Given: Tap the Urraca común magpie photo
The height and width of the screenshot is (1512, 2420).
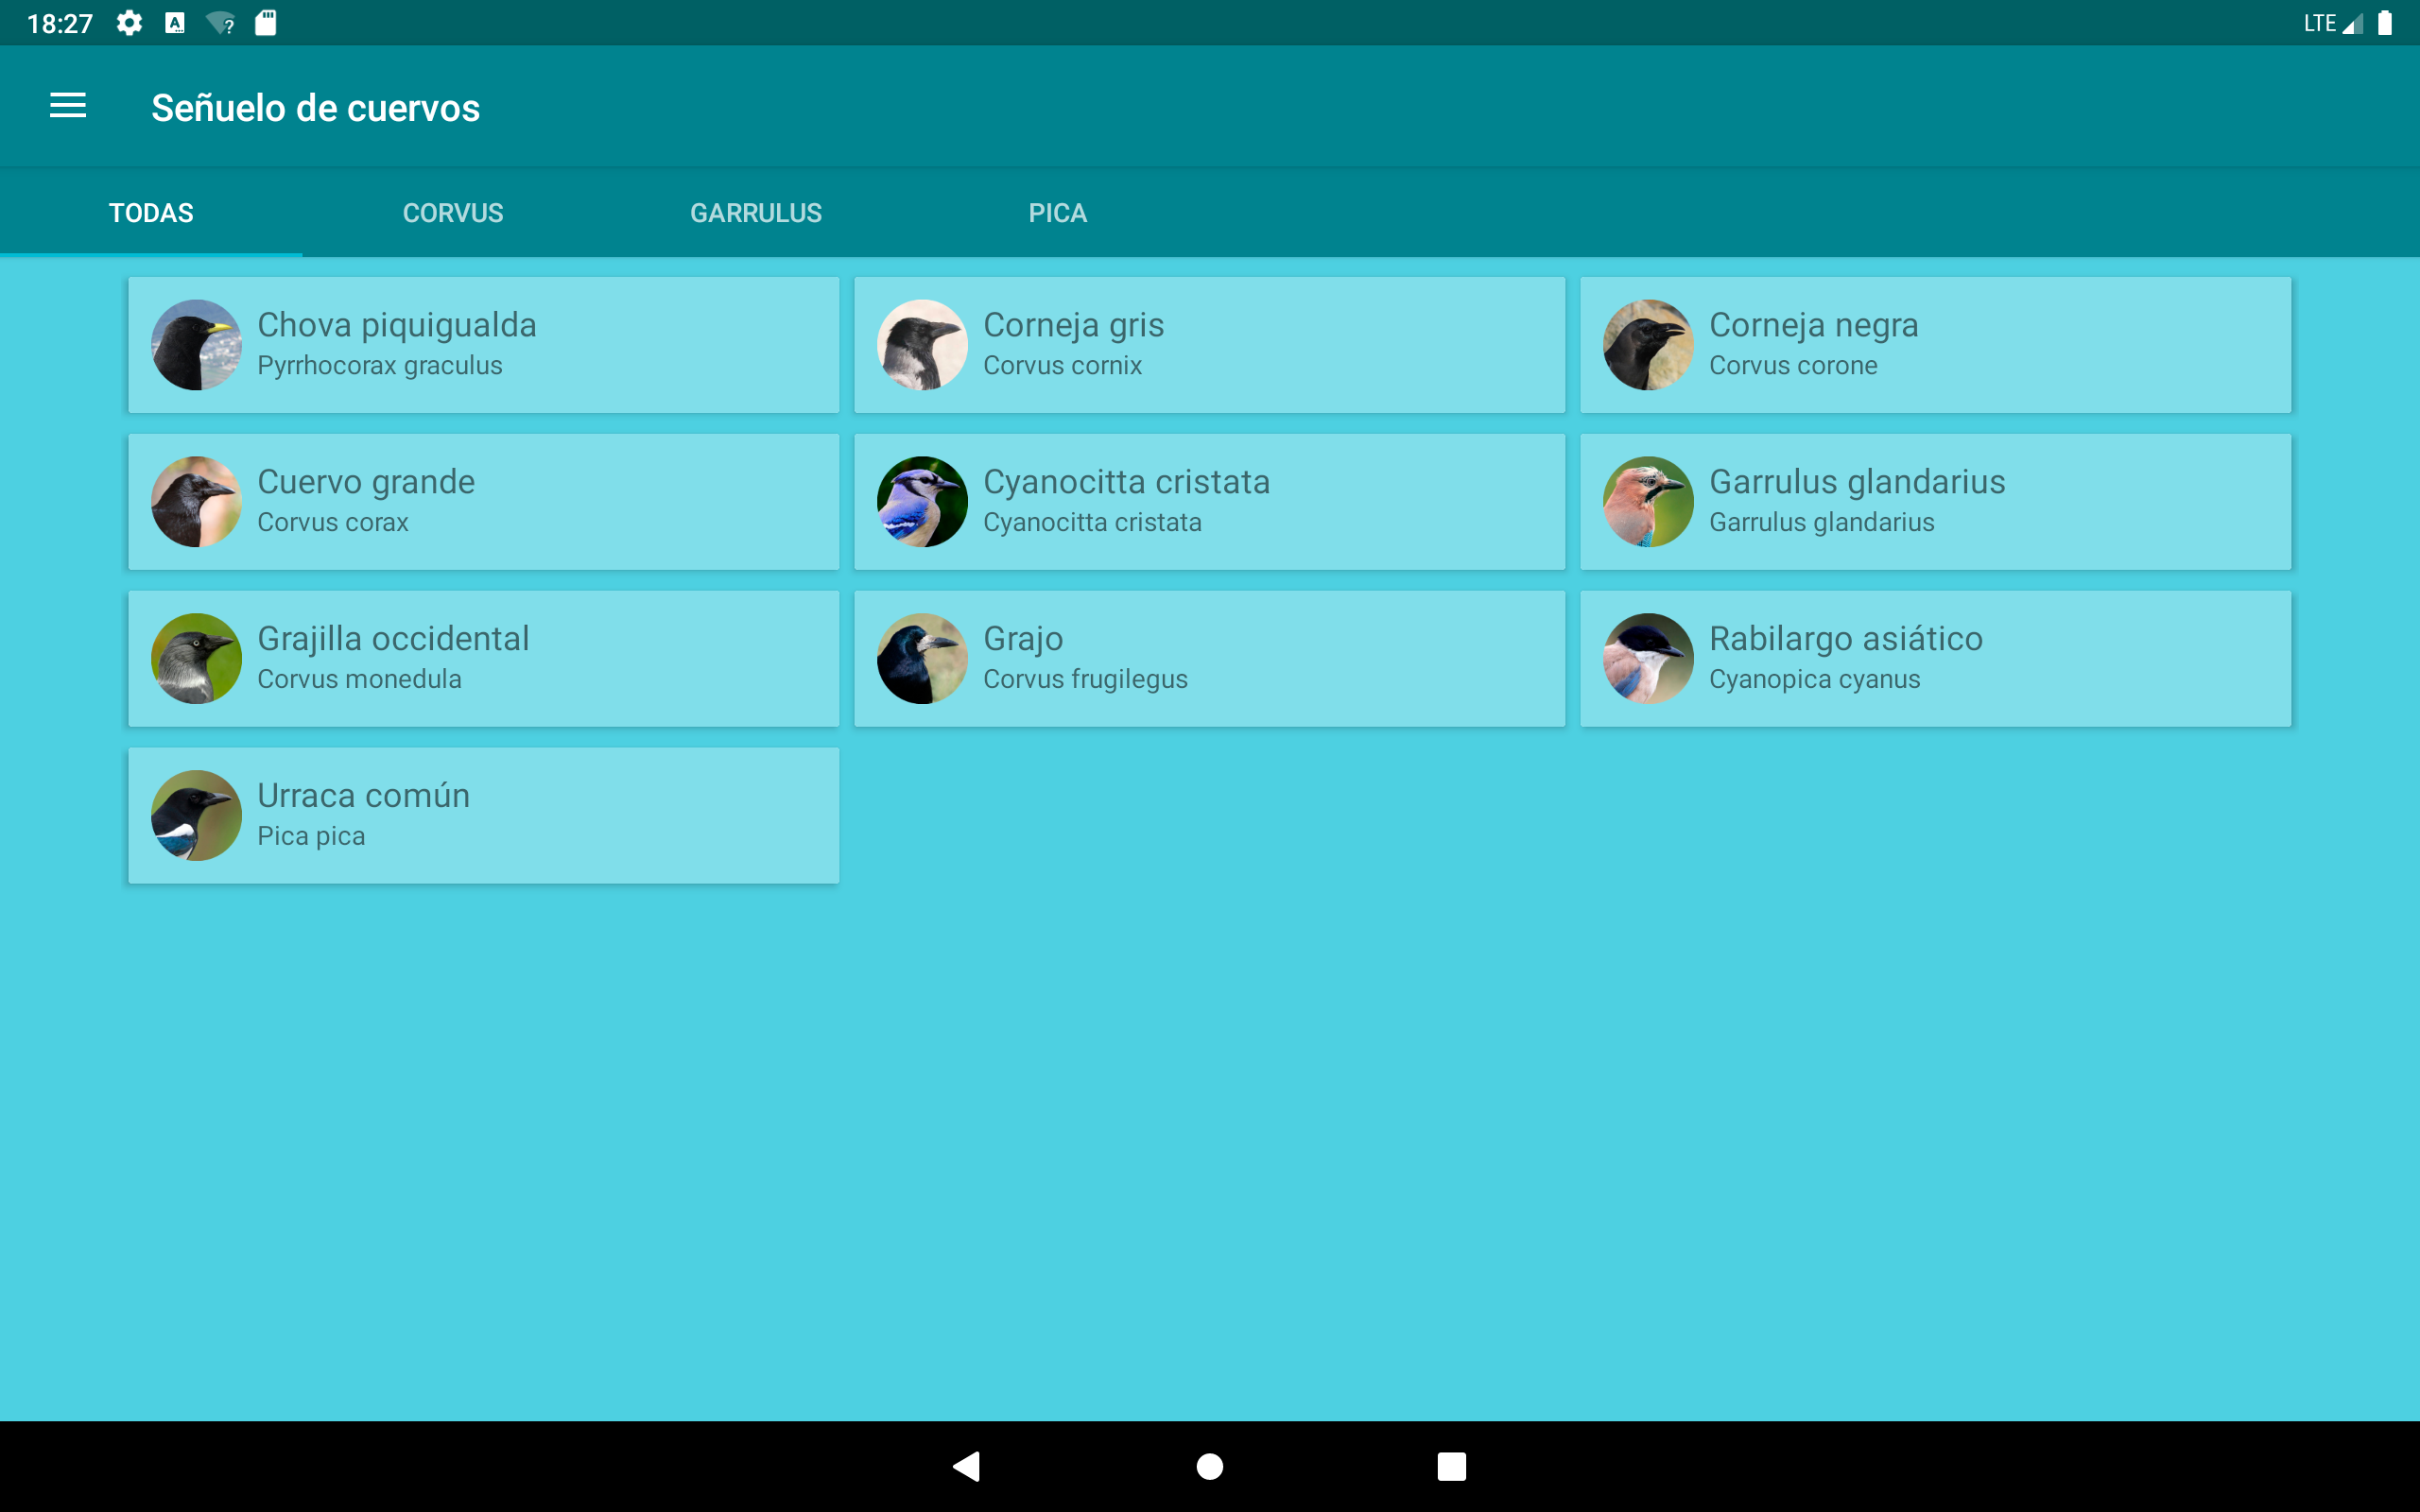Looking at the screenshot, I should point(196,816).
